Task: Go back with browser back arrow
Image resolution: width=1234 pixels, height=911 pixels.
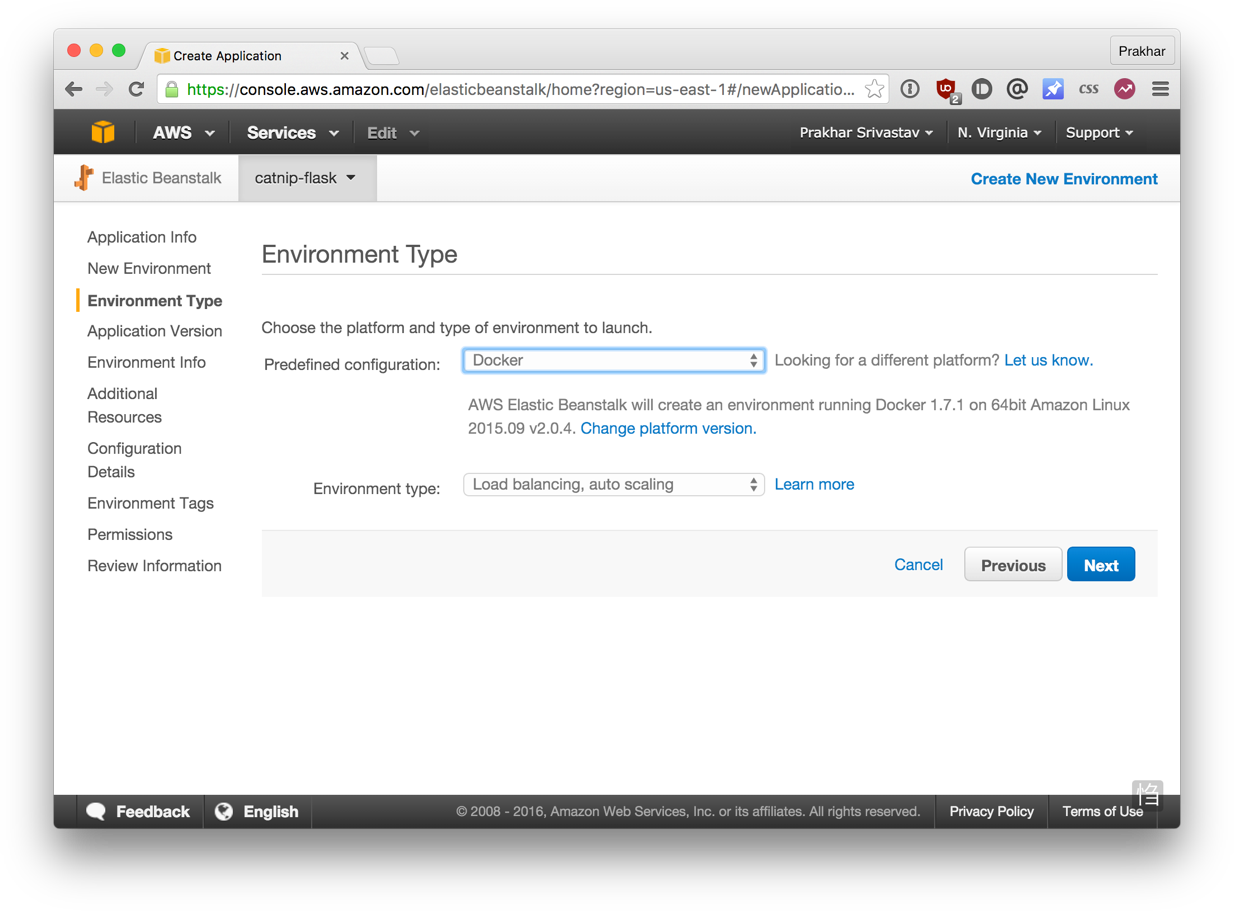Action: pyautogui.click(x=74, y=89)
